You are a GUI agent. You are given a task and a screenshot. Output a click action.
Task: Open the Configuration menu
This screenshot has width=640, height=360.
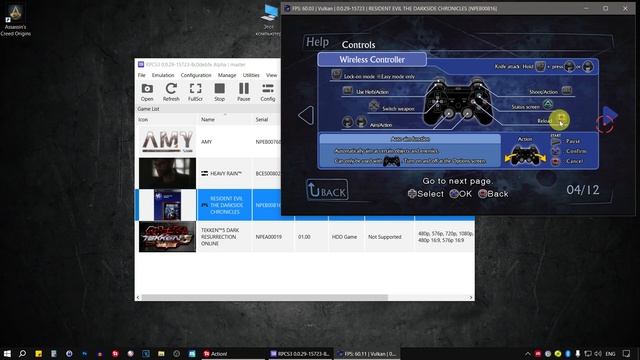196,75
